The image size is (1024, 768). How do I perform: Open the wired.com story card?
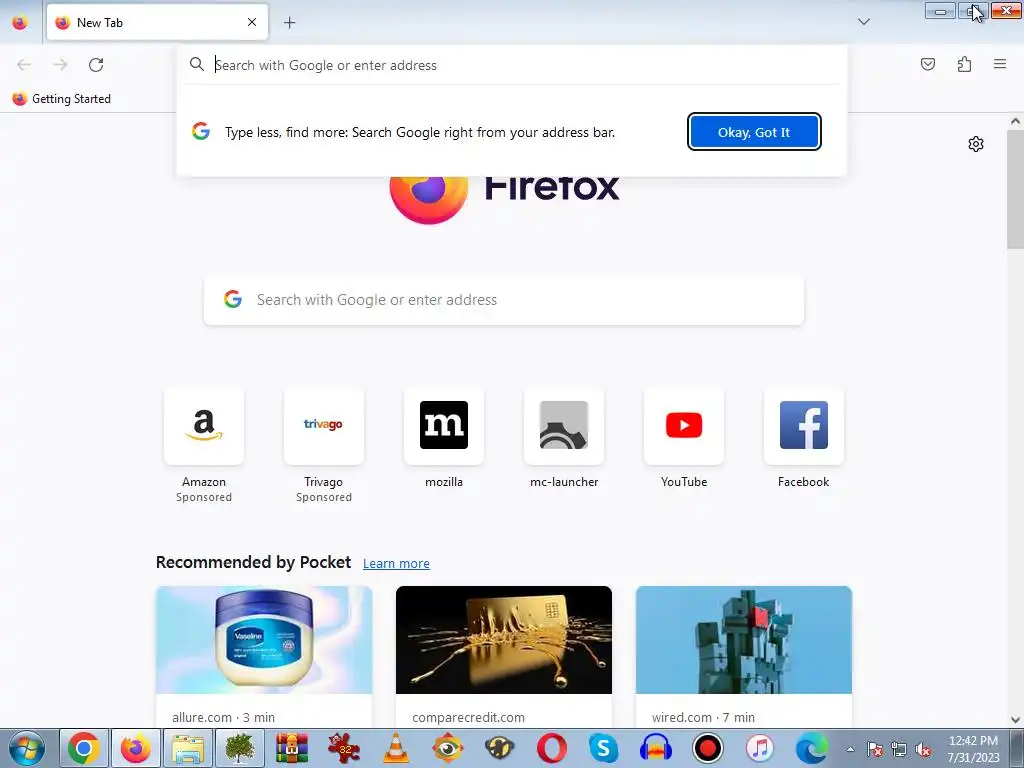pos(743,656)
